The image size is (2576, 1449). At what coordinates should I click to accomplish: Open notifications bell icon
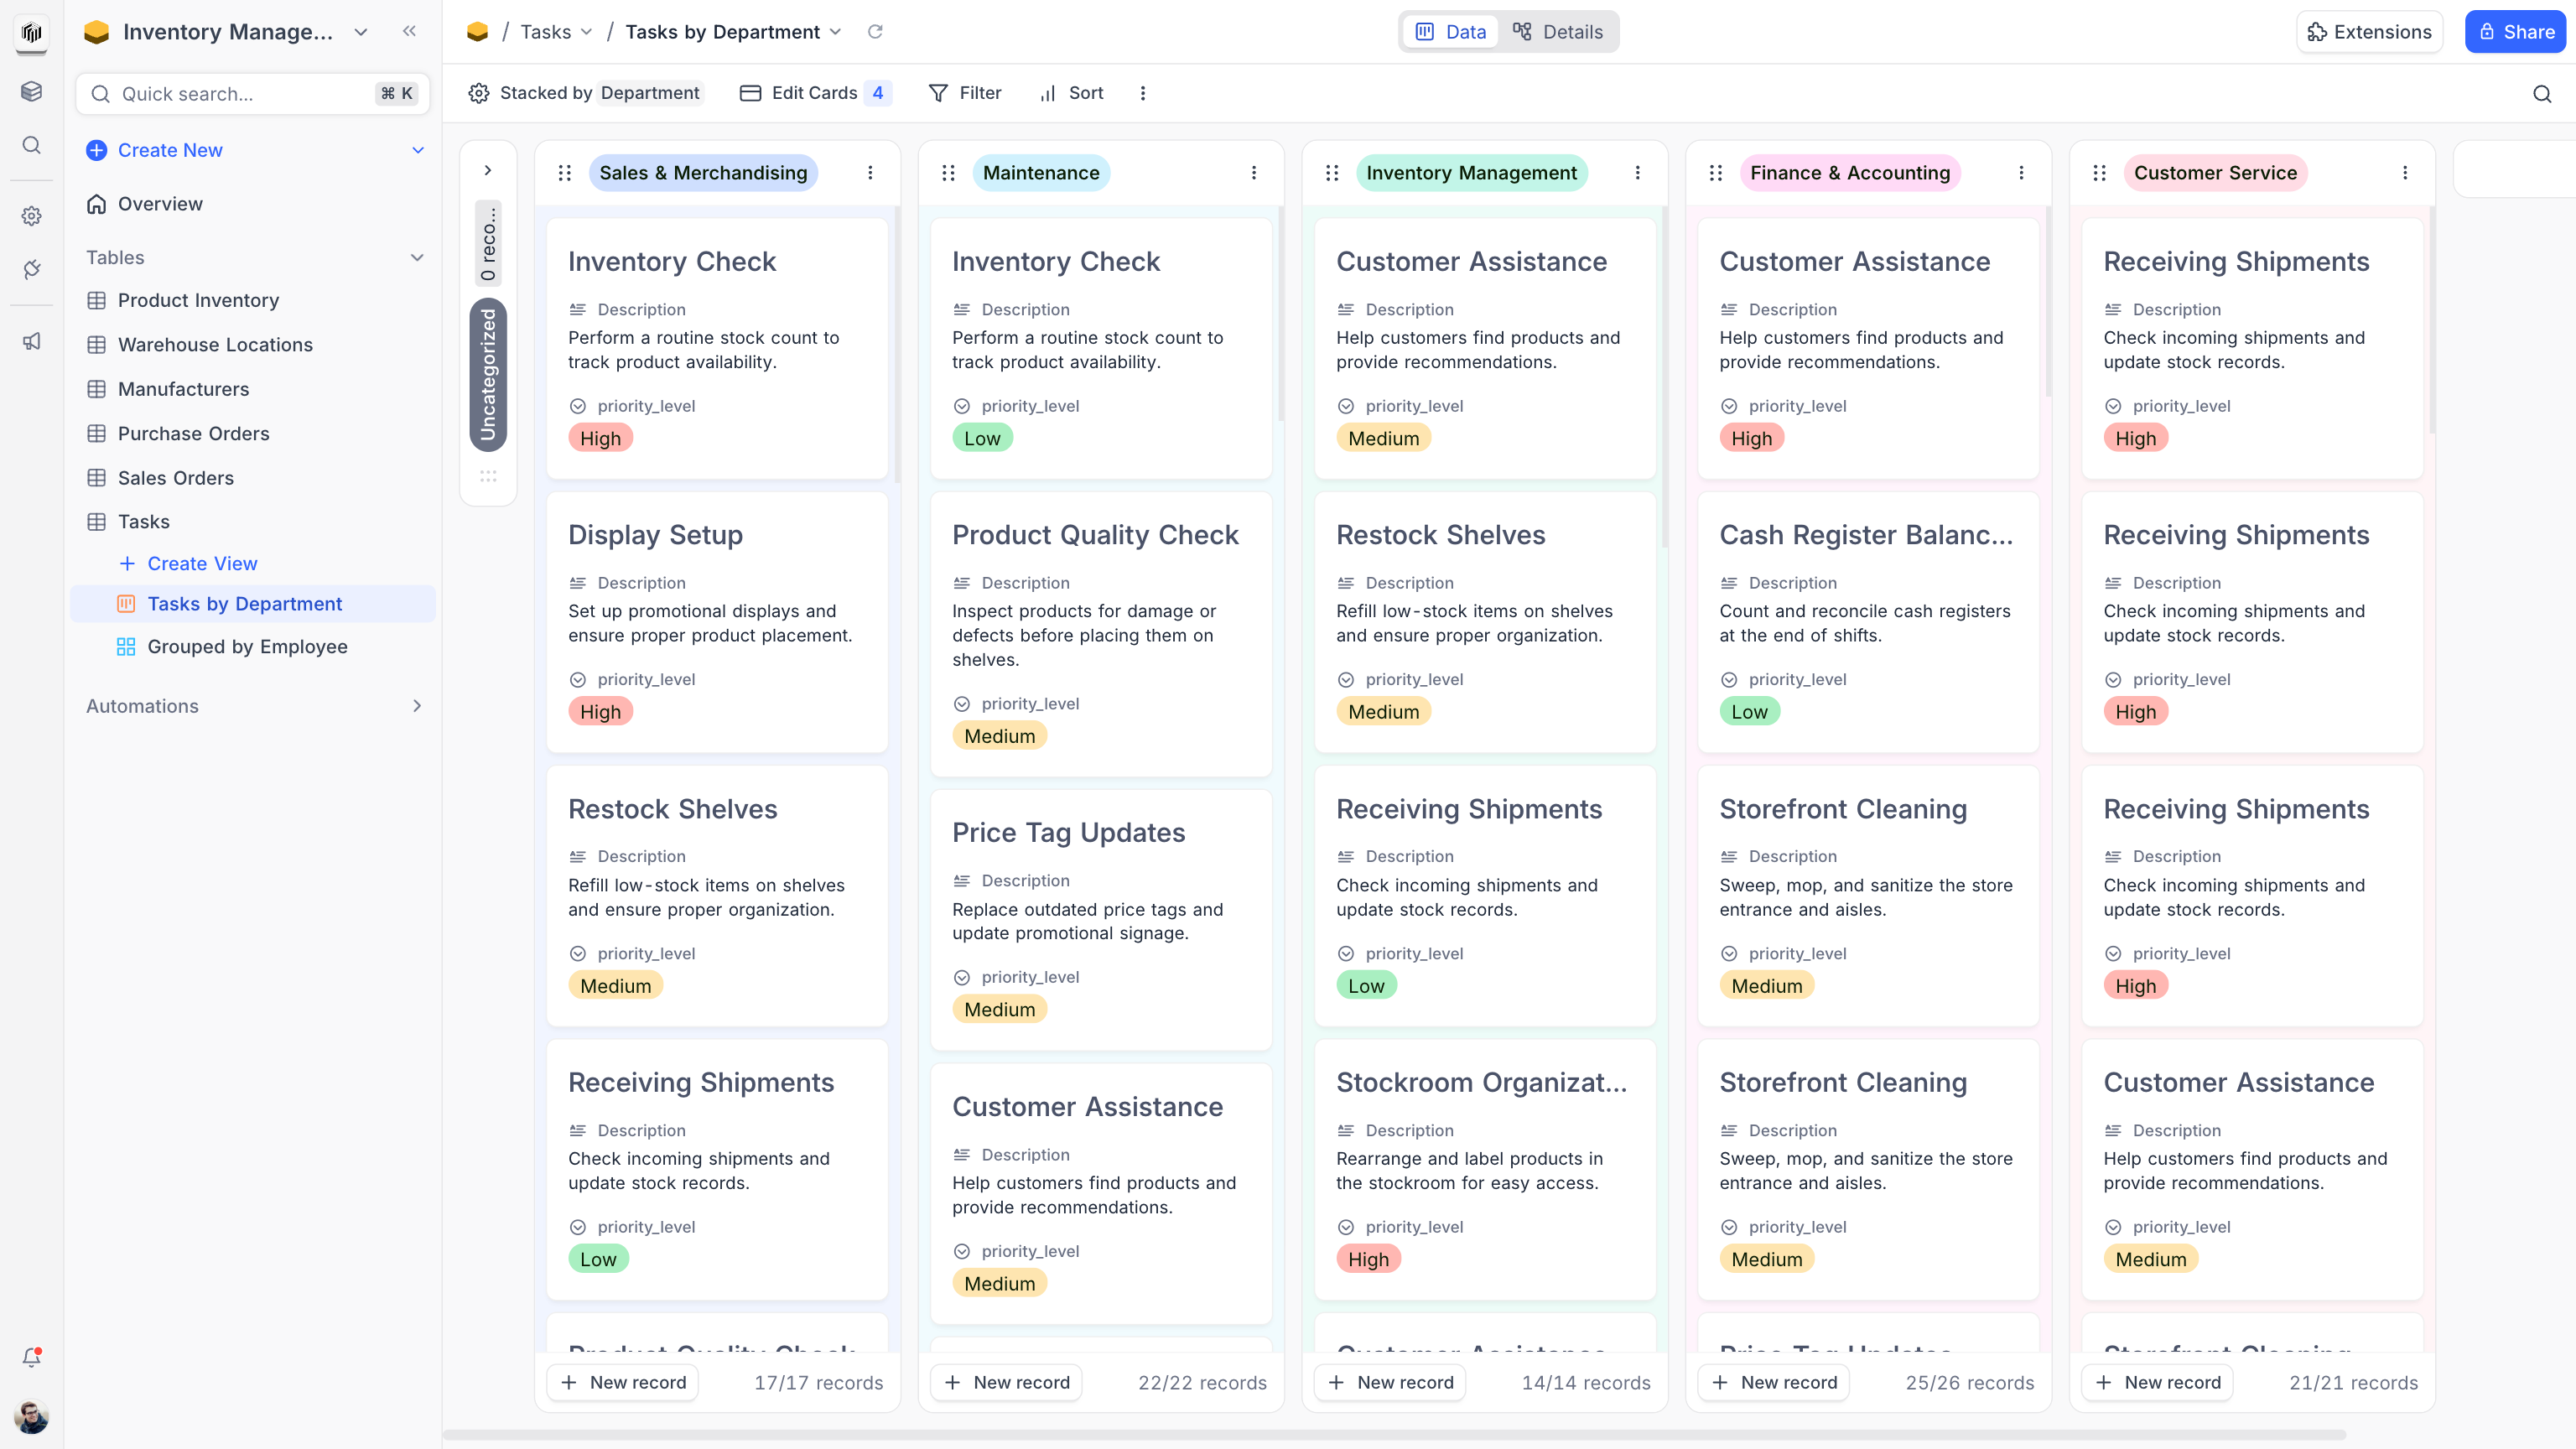(32, 1357)
